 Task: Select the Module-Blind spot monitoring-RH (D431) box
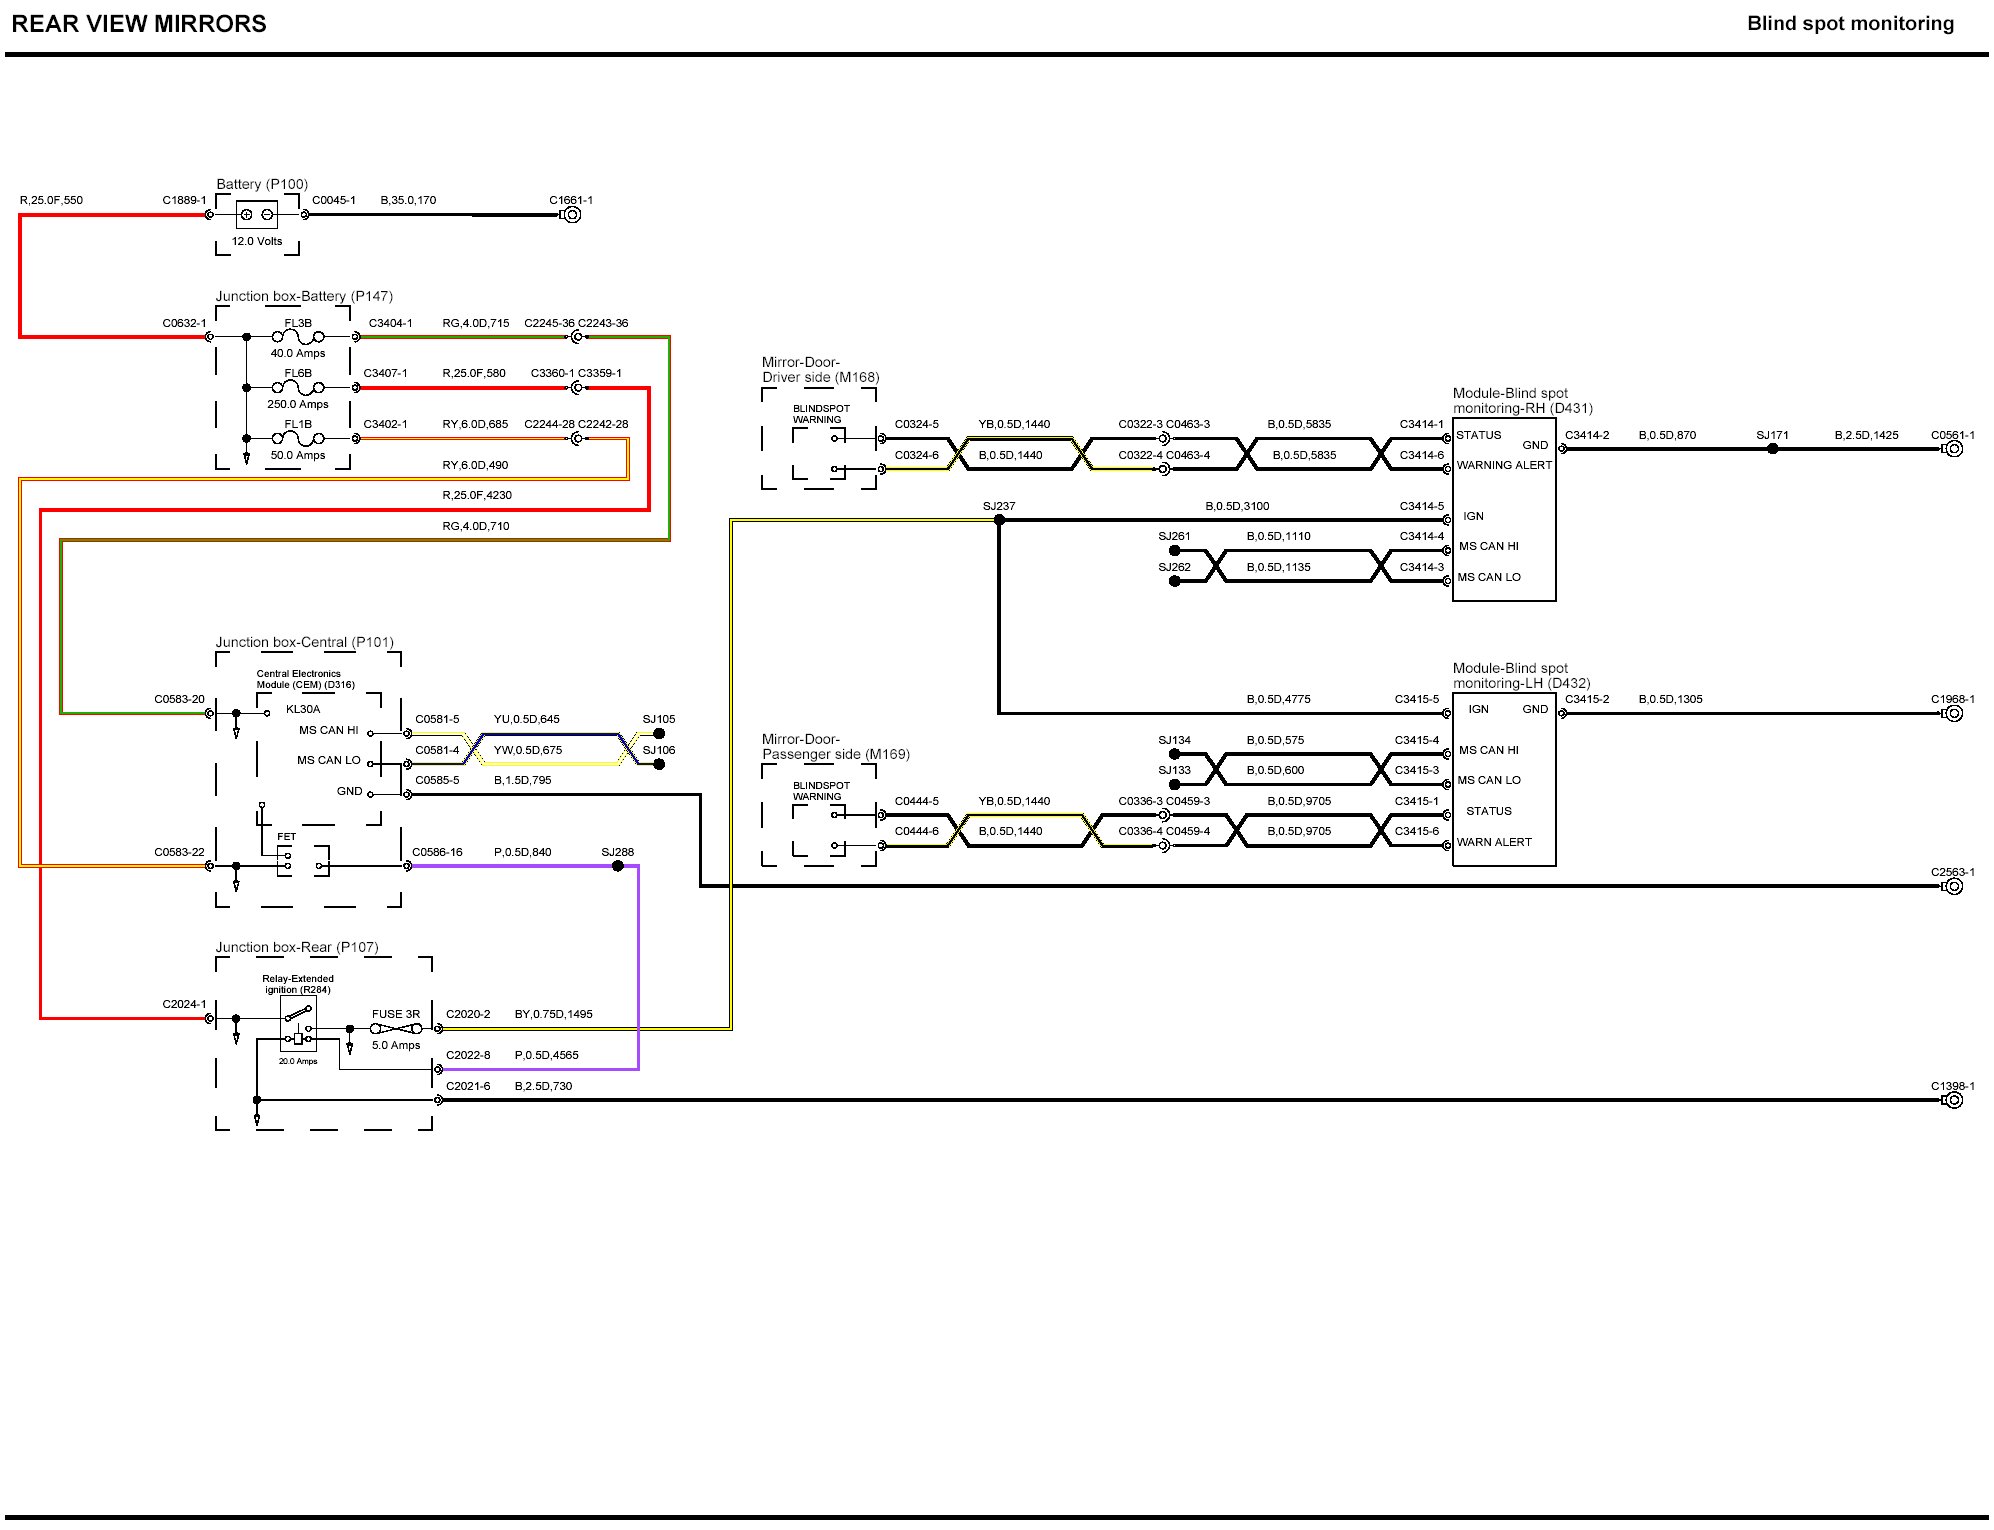pos(1504,510)
